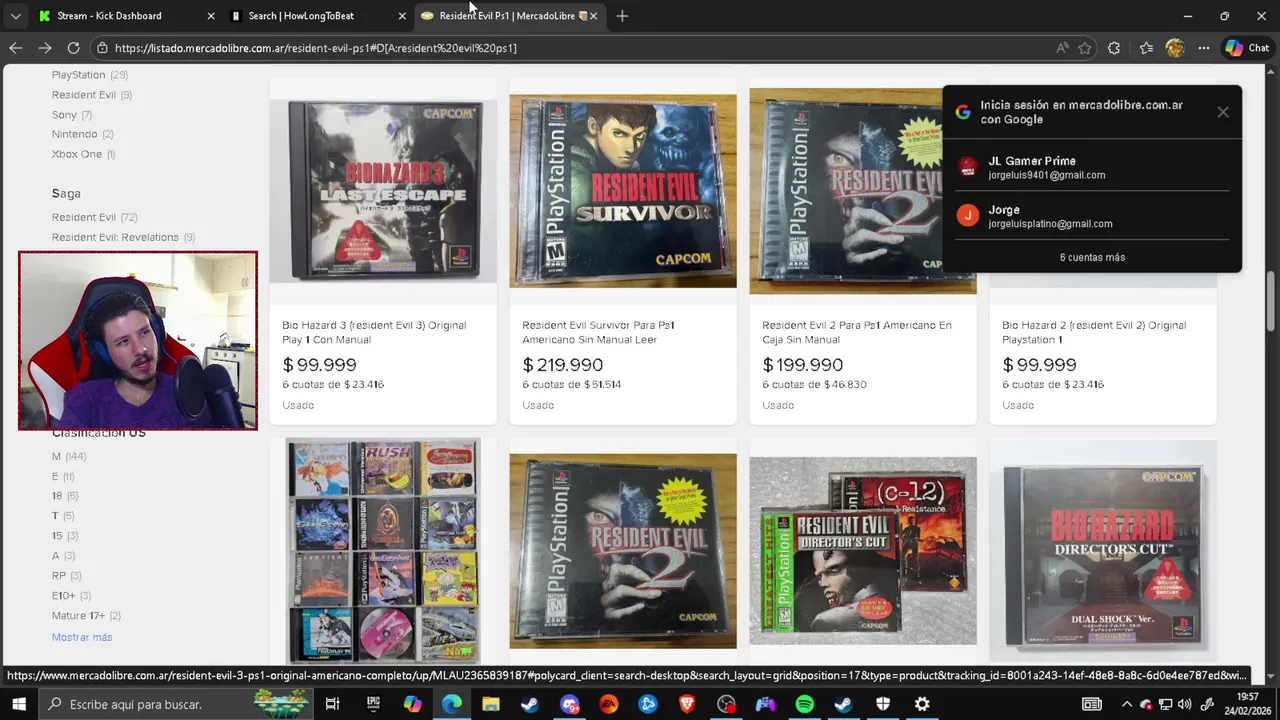This screenshot has width=1280, height=720.
Task: Open Biohazard 3 Last Escape product image
Action: [x=383, y=190]
